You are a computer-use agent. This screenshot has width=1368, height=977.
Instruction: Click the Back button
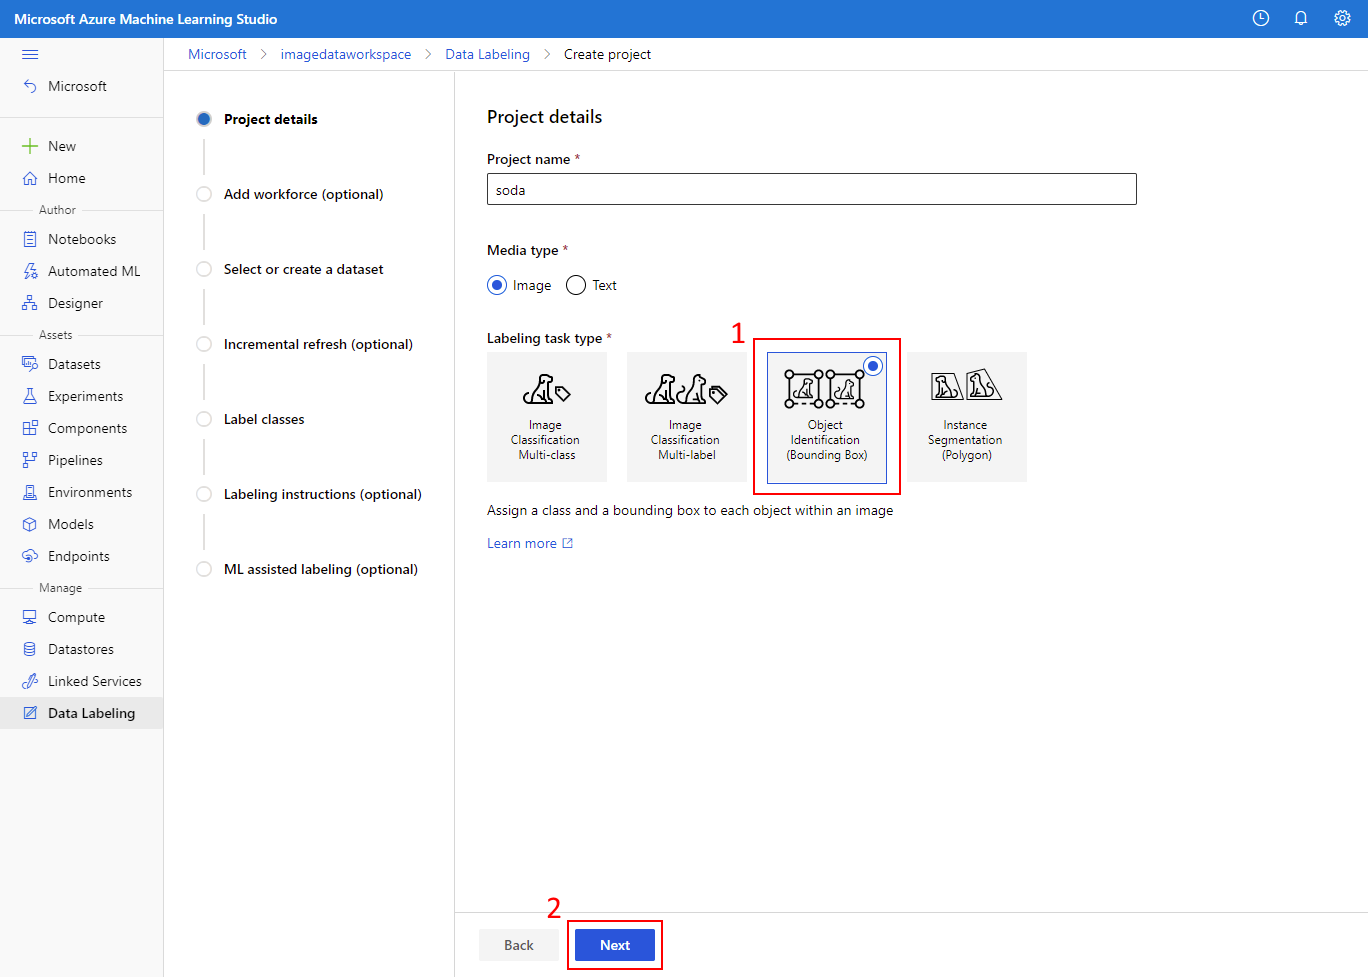pos(519,945)
